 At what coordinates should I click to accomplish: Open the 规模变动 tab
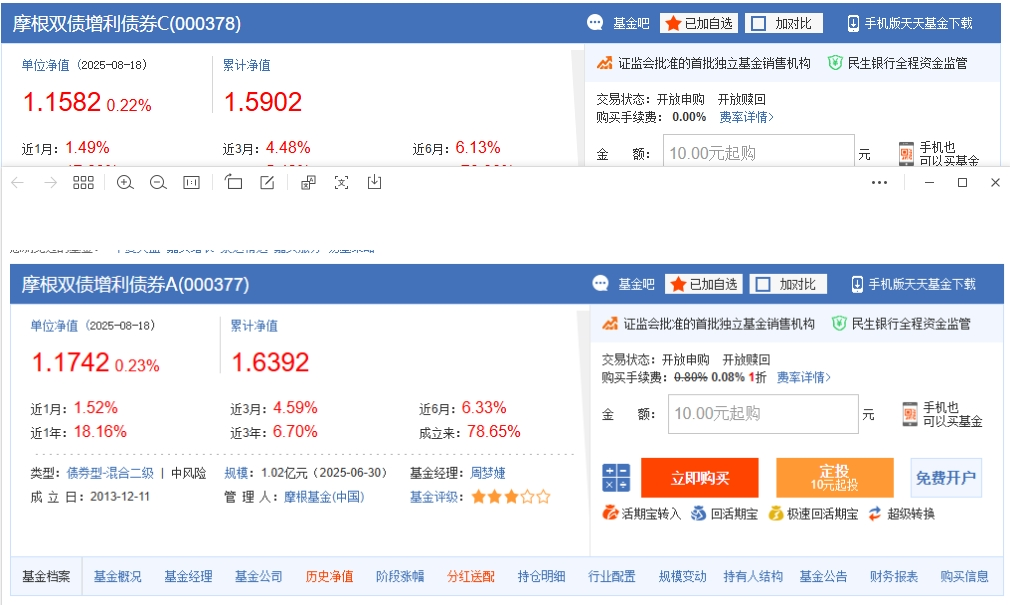point(682,576)
